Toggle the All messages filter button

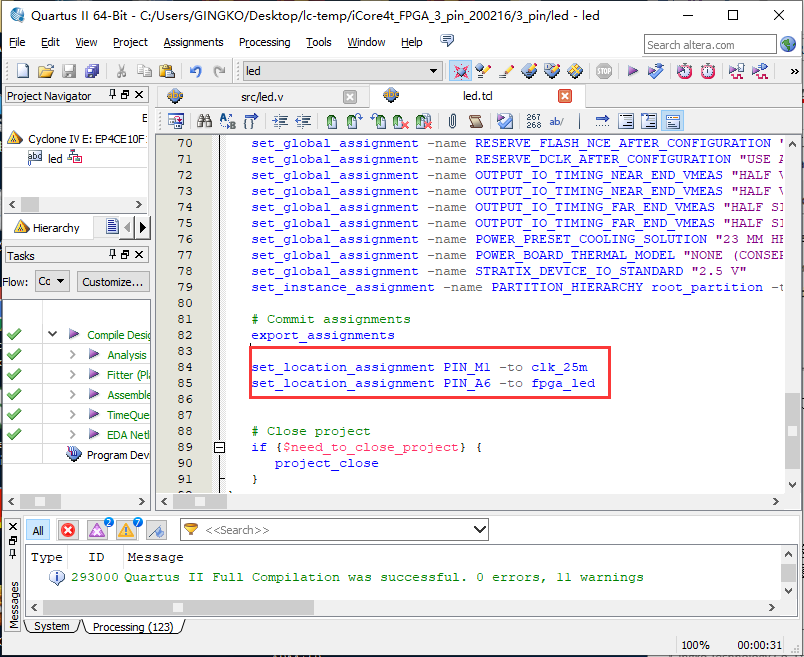click(38, 530)
